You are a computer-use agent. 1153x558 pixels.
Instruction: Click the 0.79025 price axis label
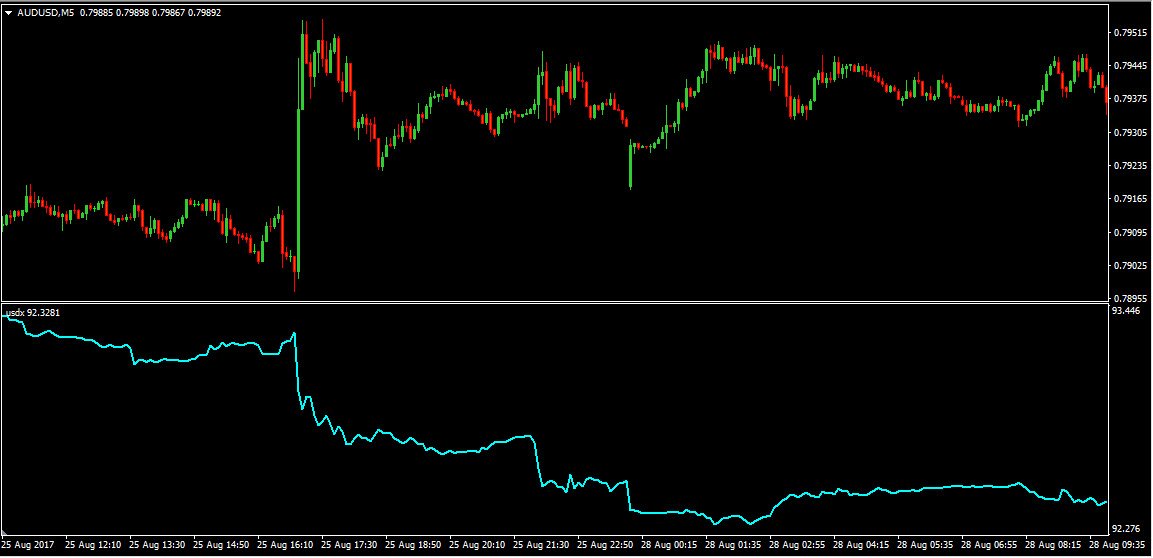click(1129, 266)
